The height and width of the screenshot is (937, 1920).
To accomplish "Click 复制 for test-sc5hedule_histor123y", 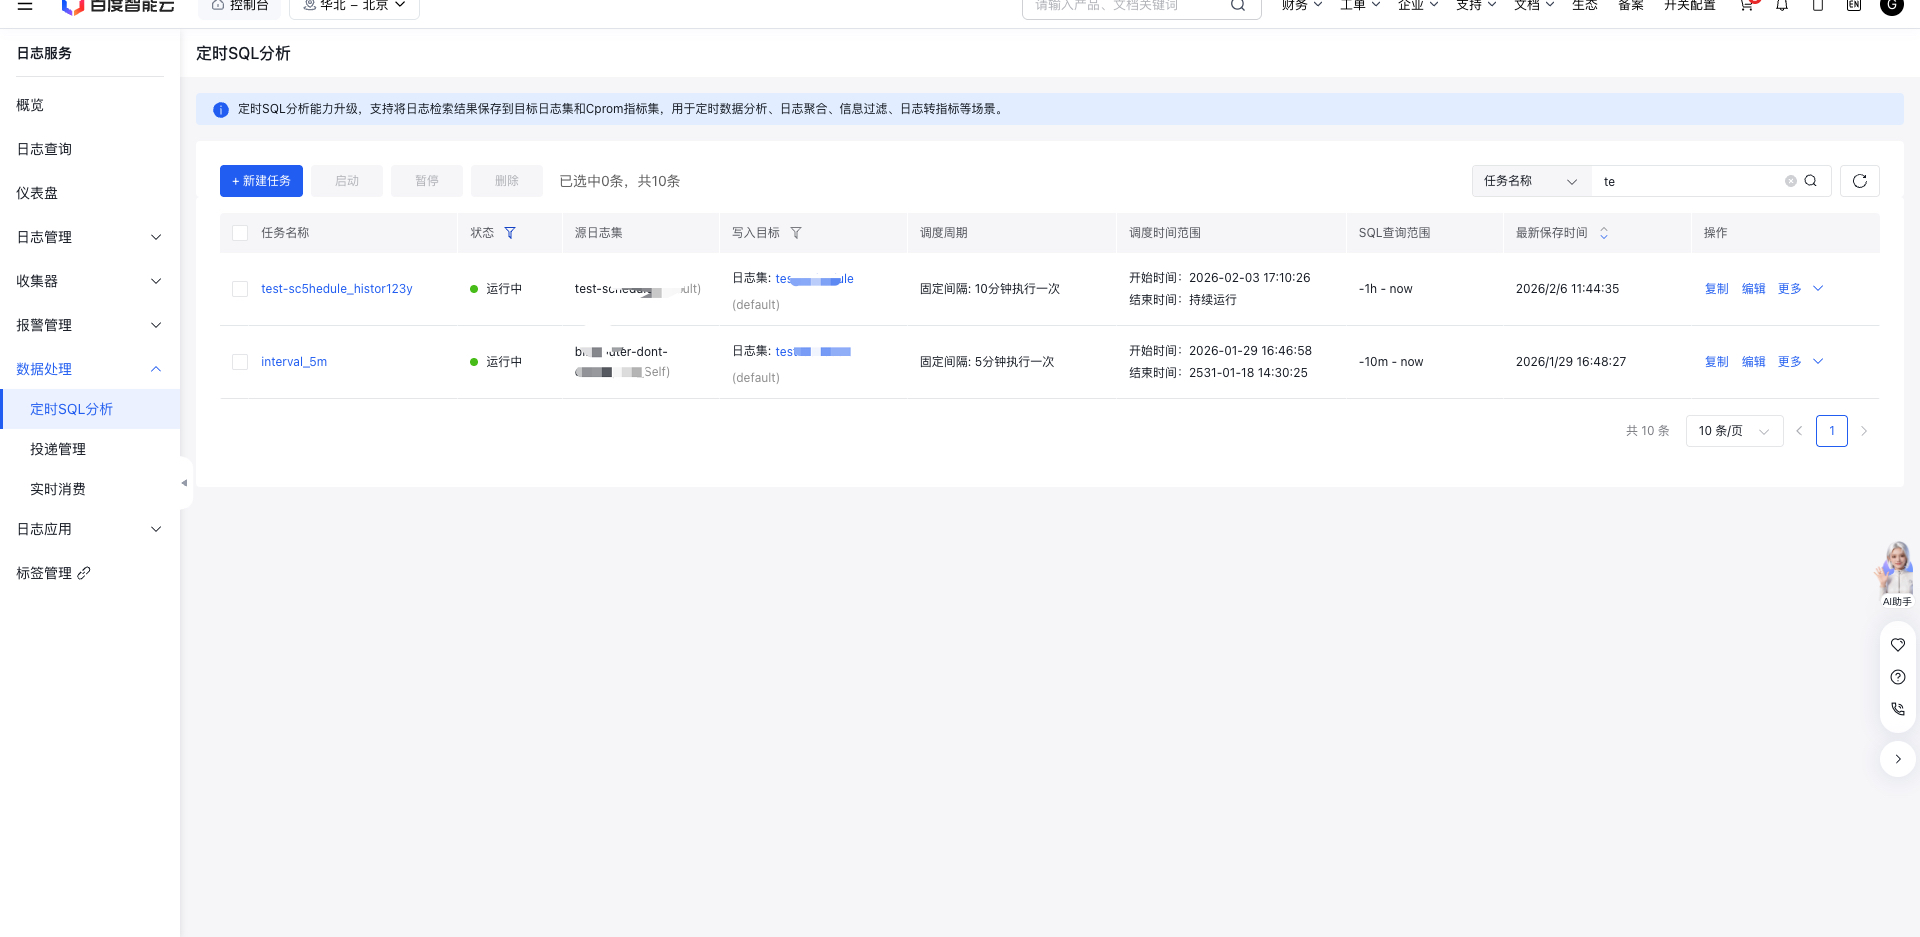I will coord(1717,289).
